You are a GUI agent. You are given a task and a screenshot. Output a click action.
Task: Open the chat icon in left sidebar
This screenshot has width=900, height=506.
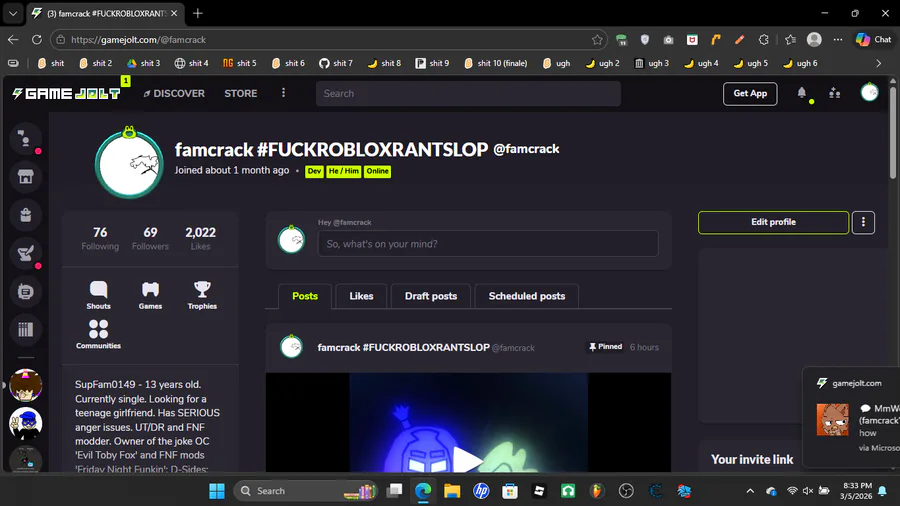point(25,291)
